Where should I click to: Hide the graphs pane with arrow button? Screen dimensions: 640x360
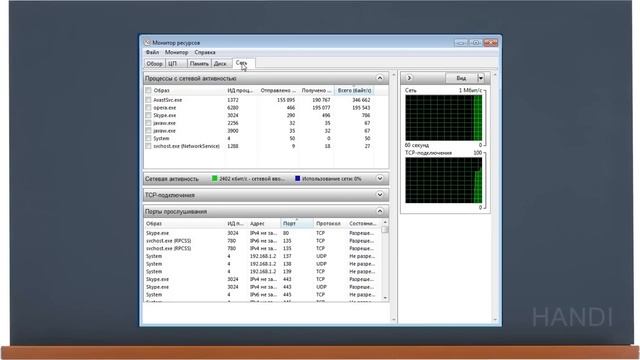409,78
